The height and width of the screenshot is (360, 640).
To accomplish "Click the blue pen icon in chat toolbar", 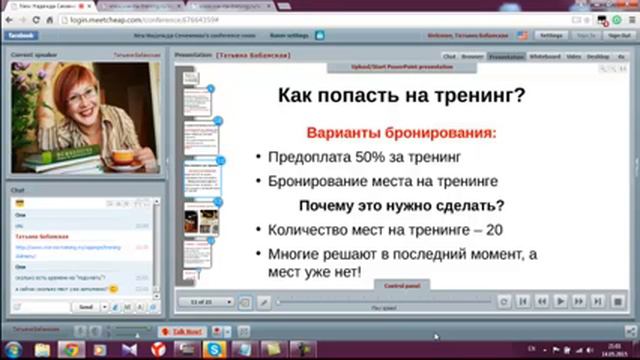I will click(x=116, y=307).
